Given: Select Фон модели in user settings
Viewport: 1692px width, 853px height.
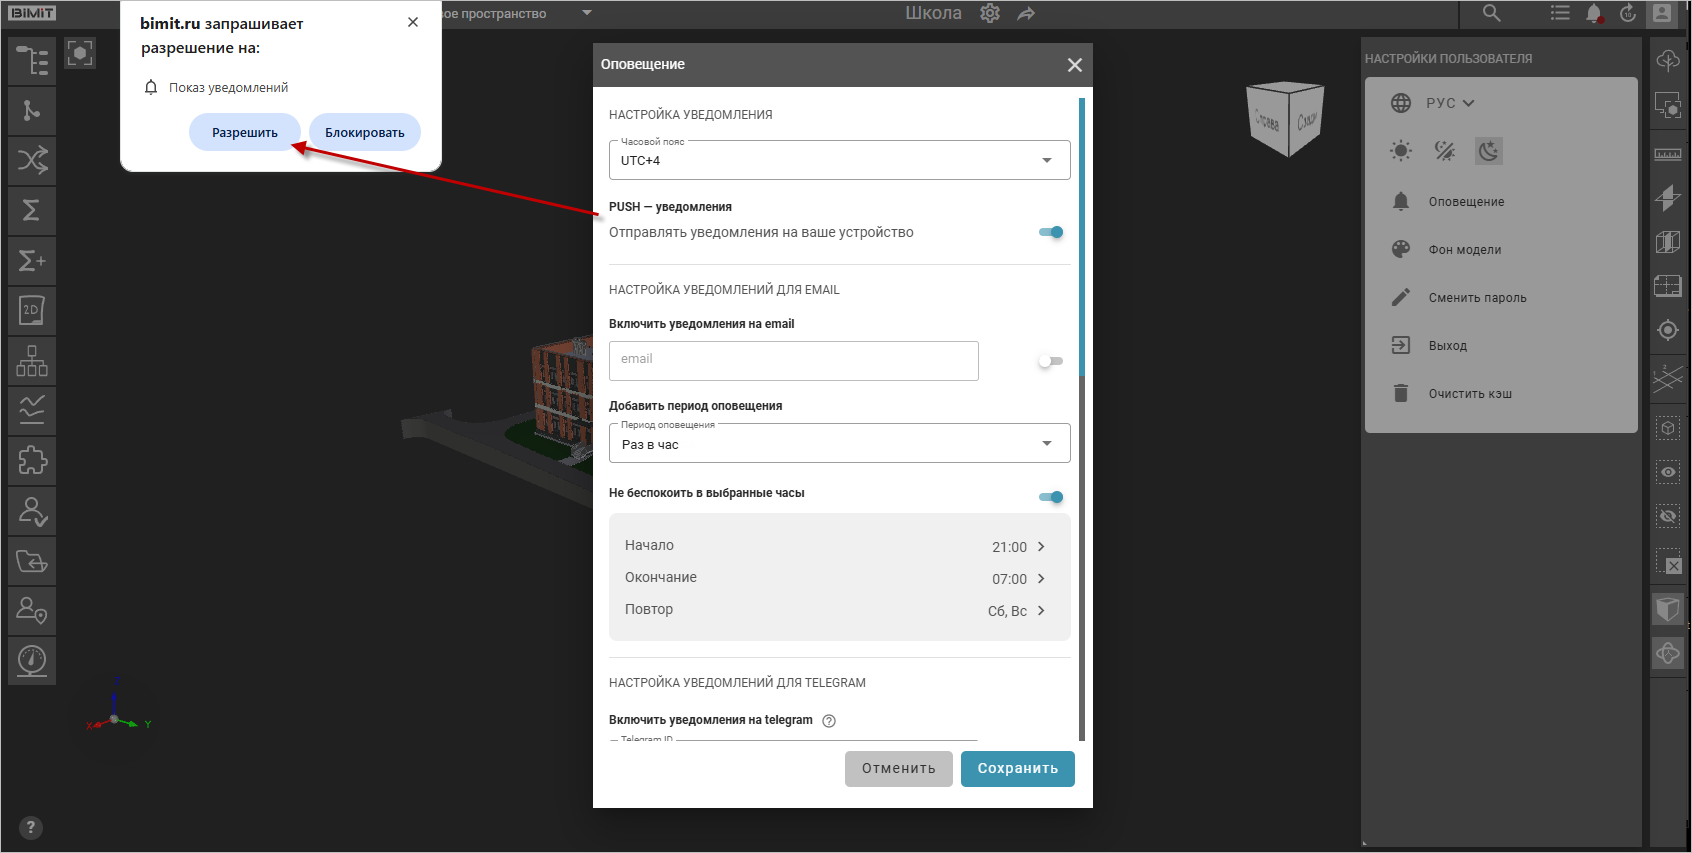Looking at the screenshot, I should (1464, 250).
